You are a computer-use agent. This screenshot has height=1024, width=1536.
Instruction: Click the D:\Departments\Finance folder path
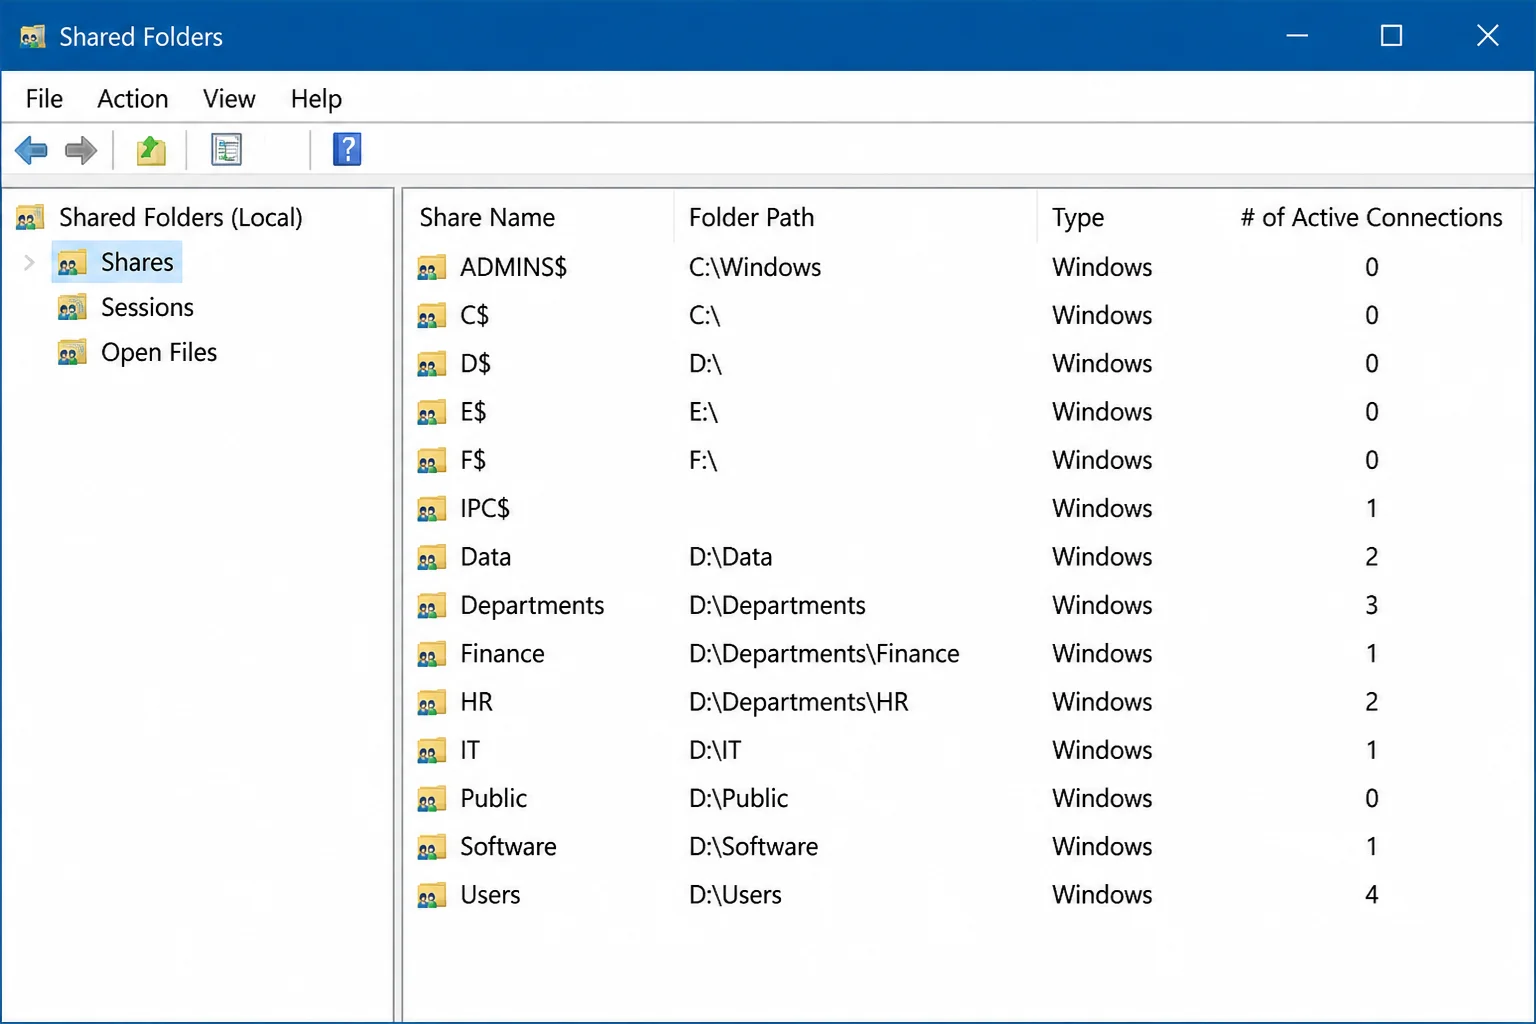coord(824,653)
